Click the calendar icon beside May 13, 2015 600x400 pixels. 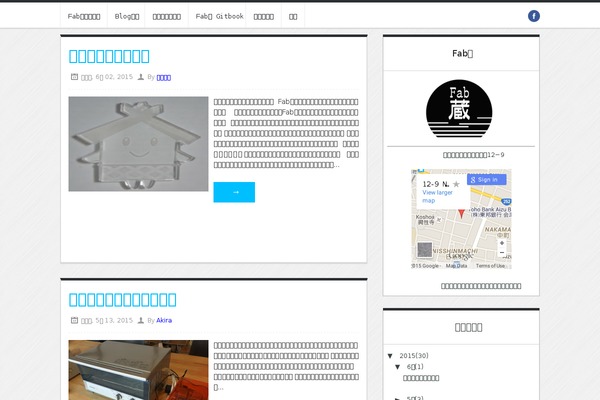74,320
